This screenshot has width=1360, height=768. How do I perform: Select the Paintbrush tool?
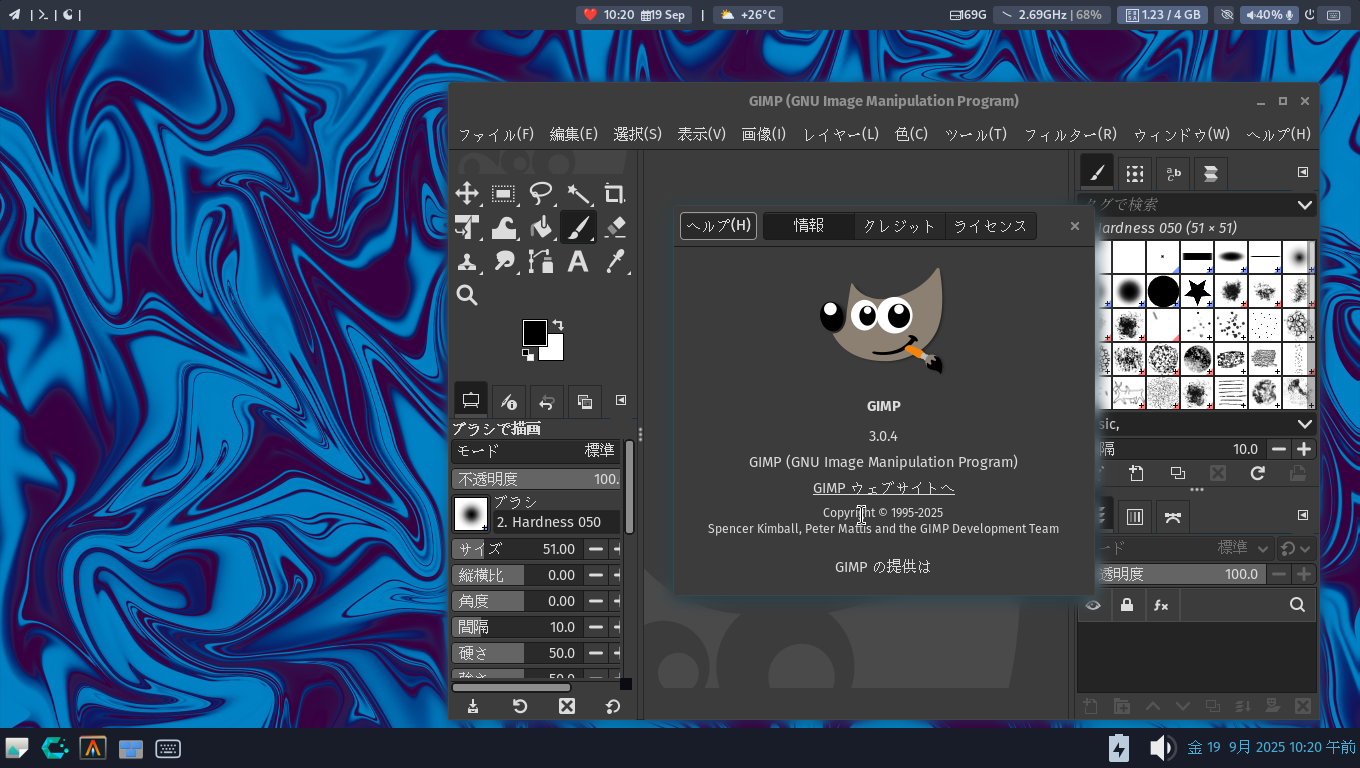578,228
